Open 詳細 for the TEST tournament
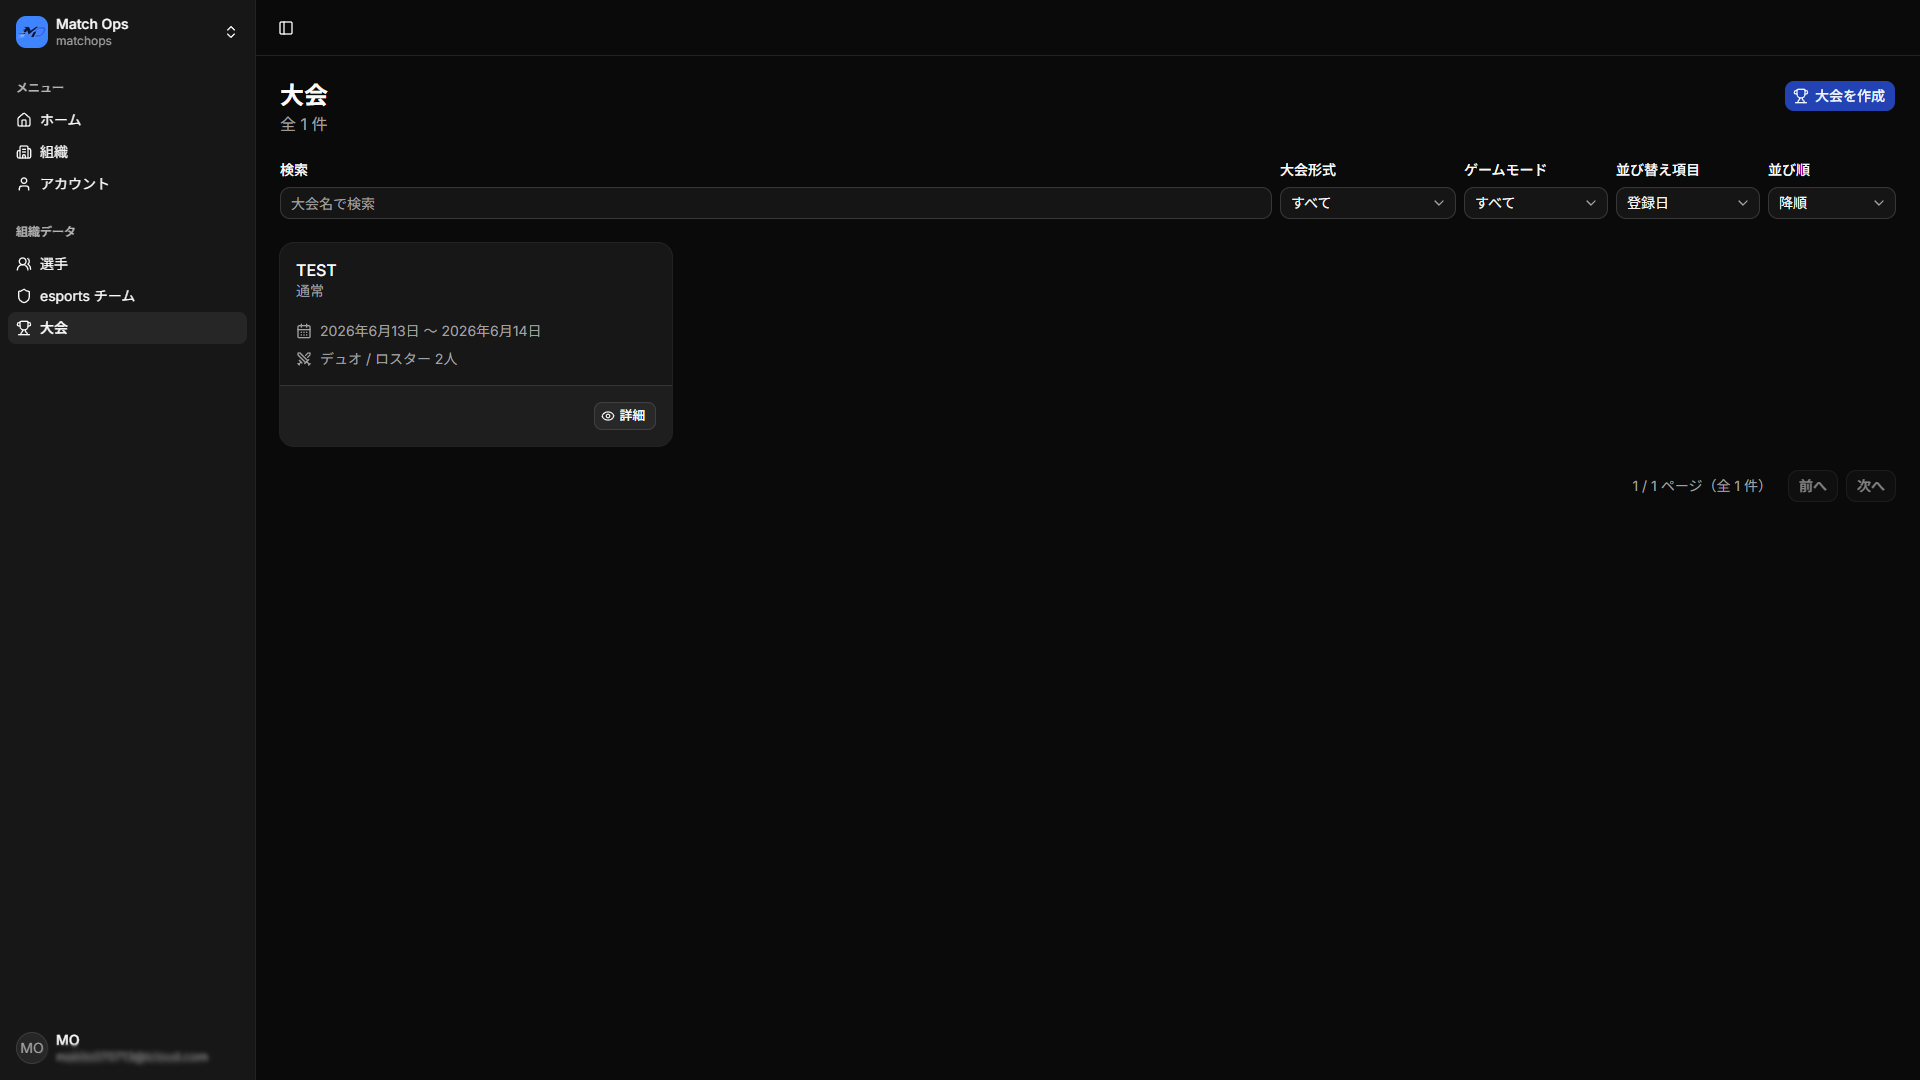 click(x=625, y=416)
